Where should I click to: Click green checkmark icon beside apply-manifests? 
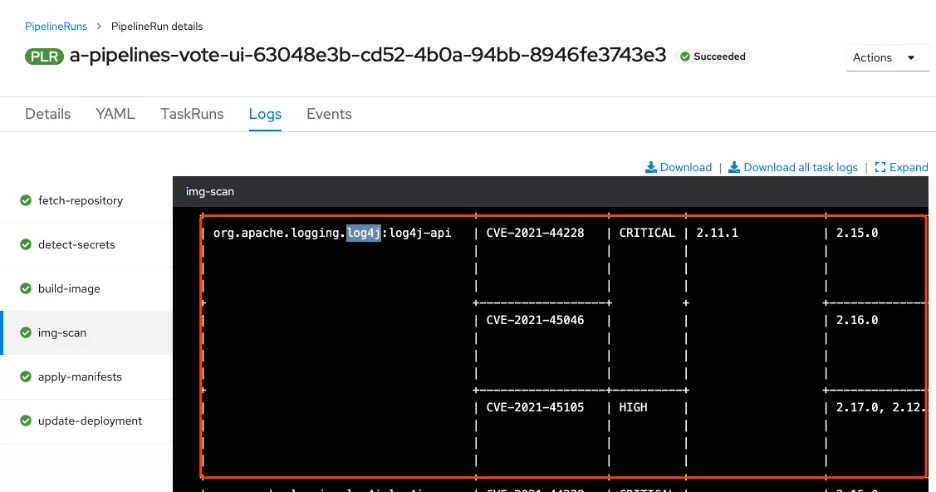pos(26,377)
